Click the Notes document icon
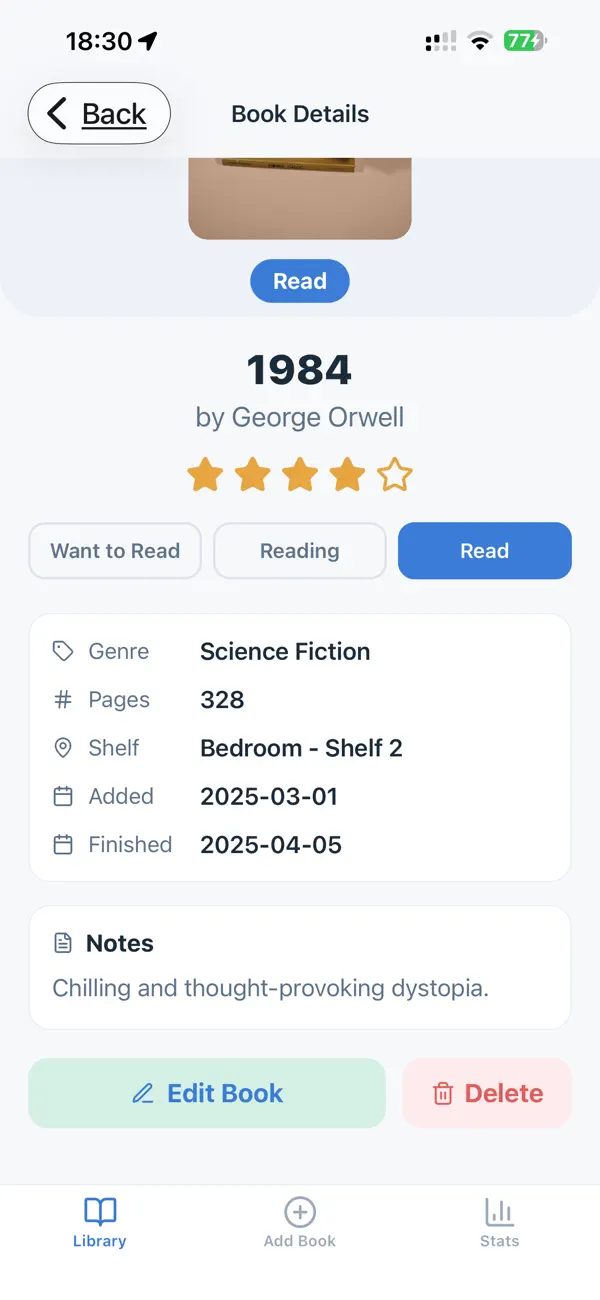 pos(61,941)
